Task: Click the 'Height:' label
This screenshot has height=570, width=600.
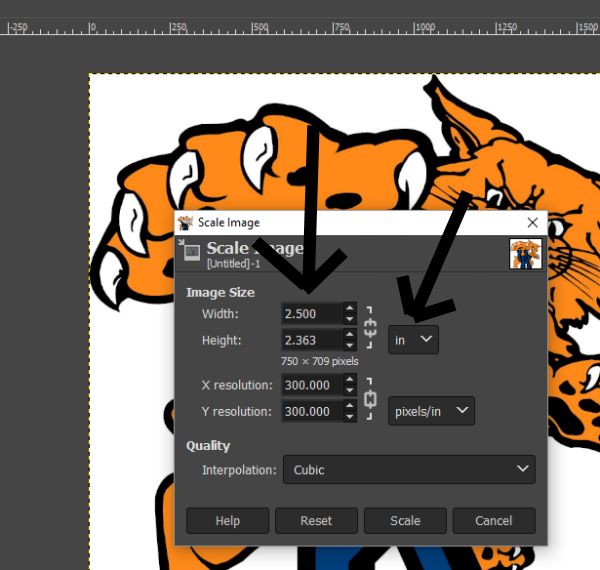Action: pyautogui.click(x=222, y=340)
